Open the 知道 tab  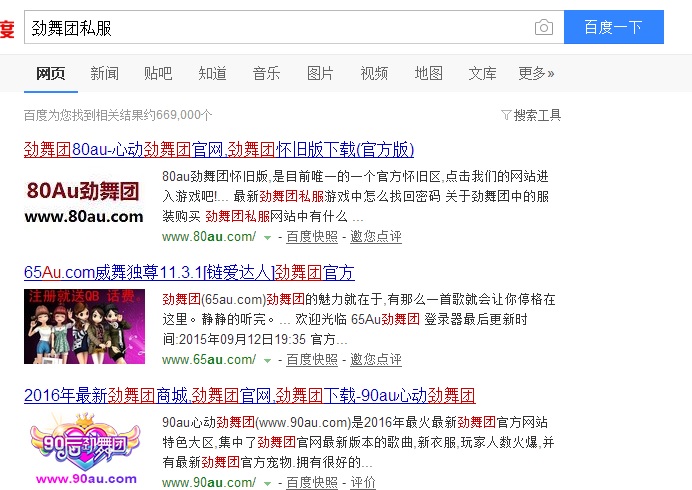click(x=212, y=73)
